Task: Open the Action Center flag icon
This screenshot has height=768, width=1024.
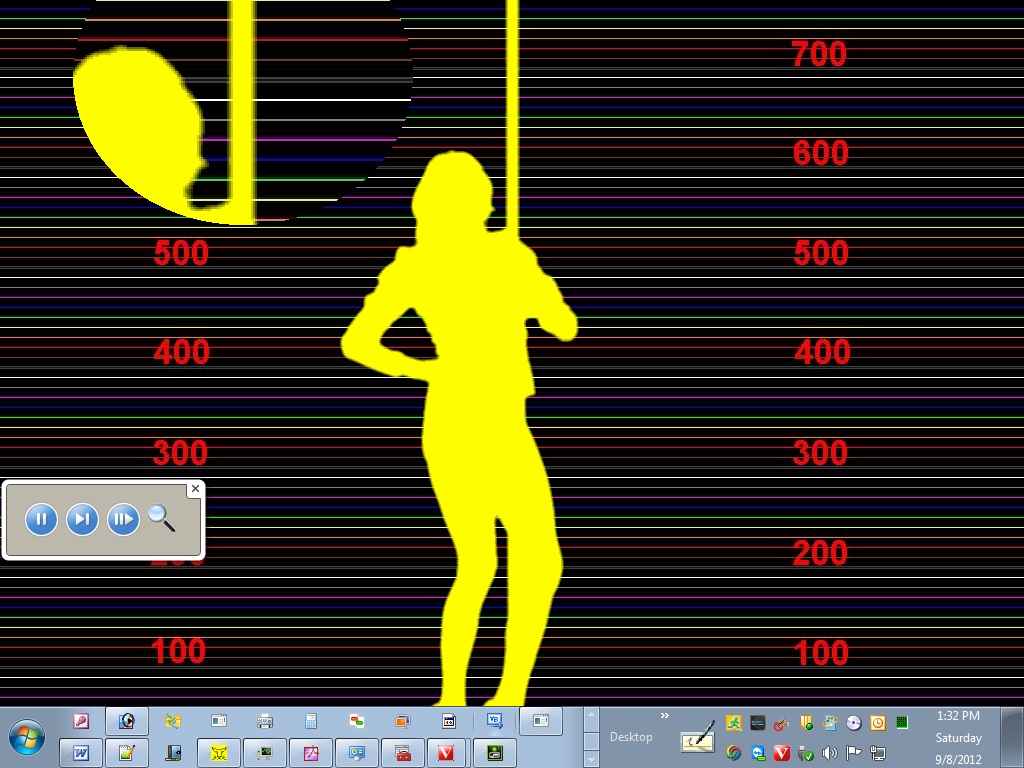Action: point(853,753)
